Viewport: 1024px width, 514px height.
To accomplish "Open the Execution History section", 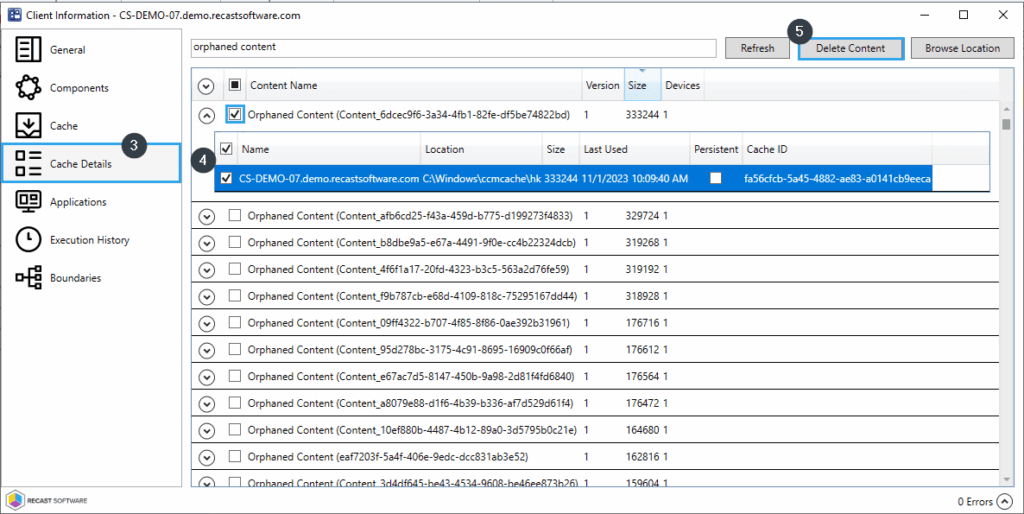I will [x=89, y=240].
